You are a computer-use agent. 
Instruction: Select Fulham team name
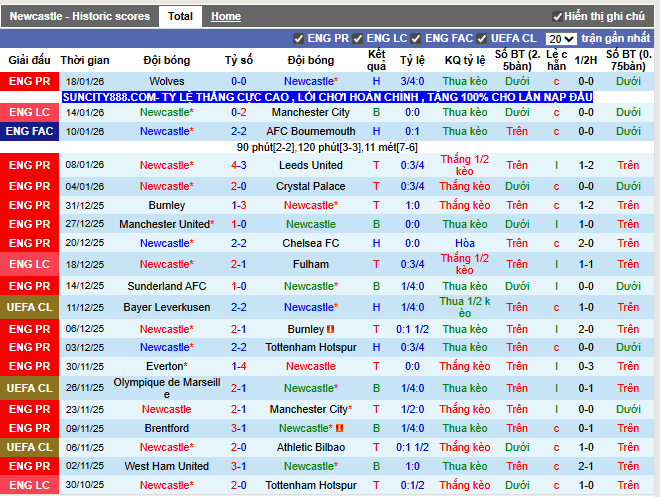tap(311, 264)
